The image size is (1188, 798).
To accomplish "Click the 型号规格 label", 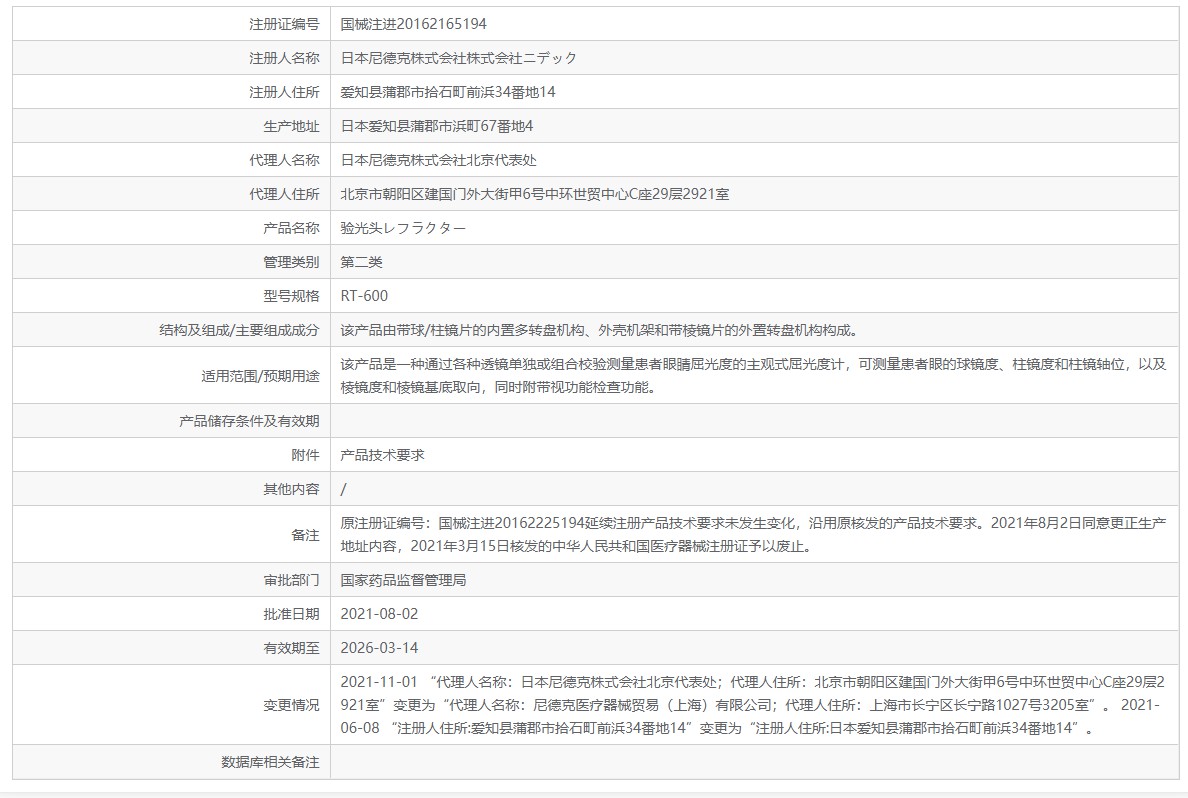I will (x=291, y=297).
